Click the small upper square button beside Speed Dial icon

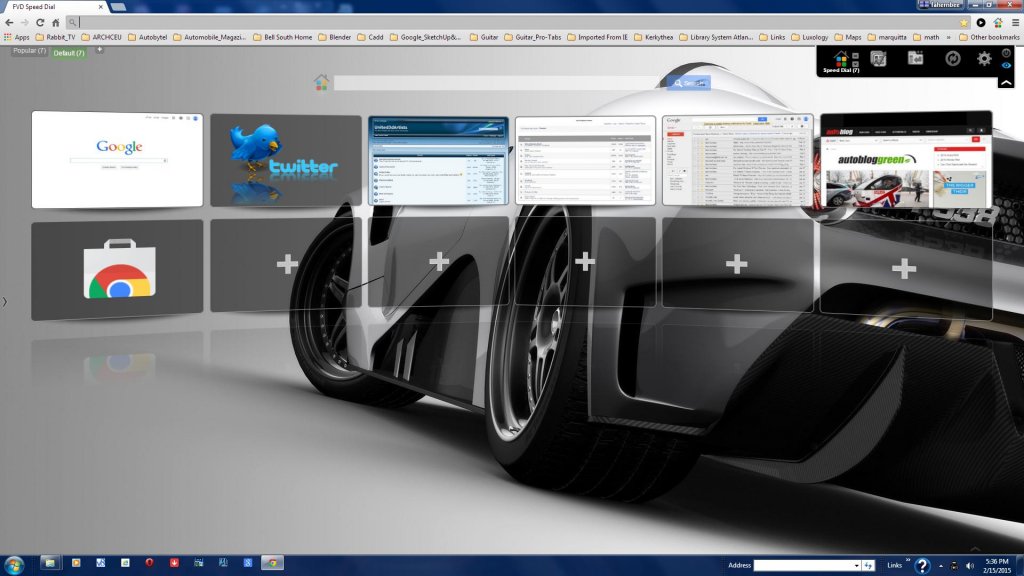[x=856, y=56]
